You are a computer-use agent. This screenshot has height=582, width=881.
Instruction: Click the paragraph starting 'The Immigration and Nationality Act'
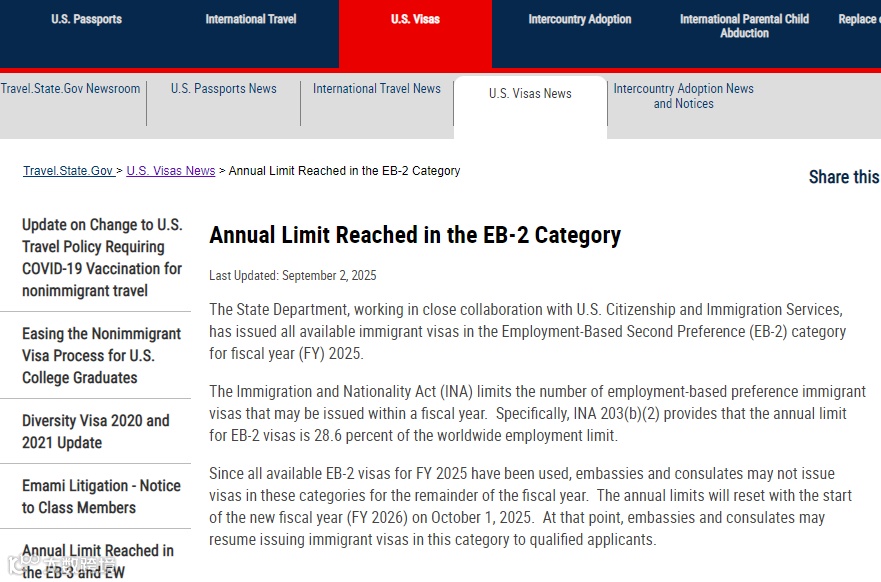537,413
